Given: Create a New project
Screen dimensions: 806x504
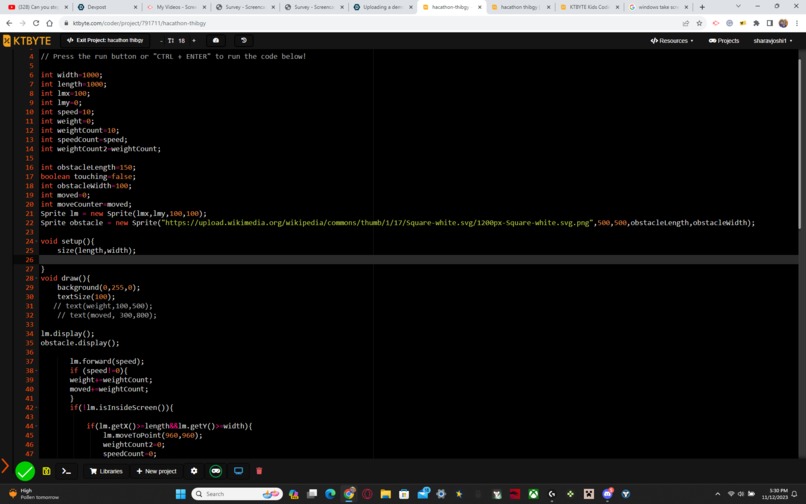Looking at the screenshot, I should pos(156,471).
